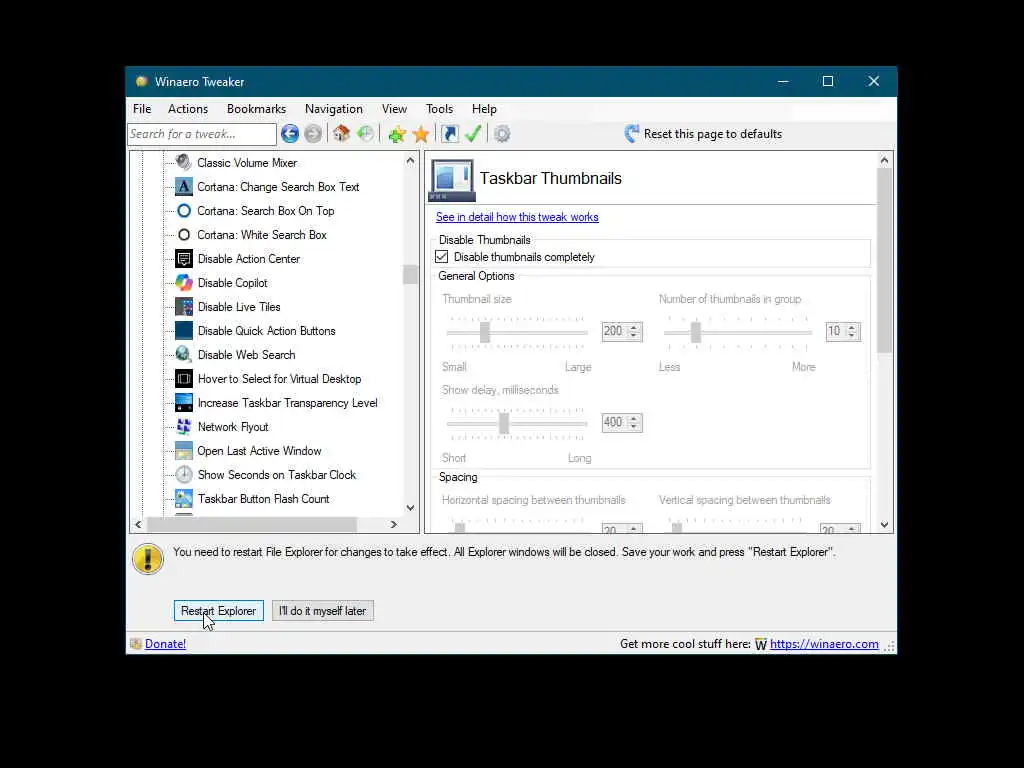Click the Disable Quick Action Buttons icon

point(184,330)
